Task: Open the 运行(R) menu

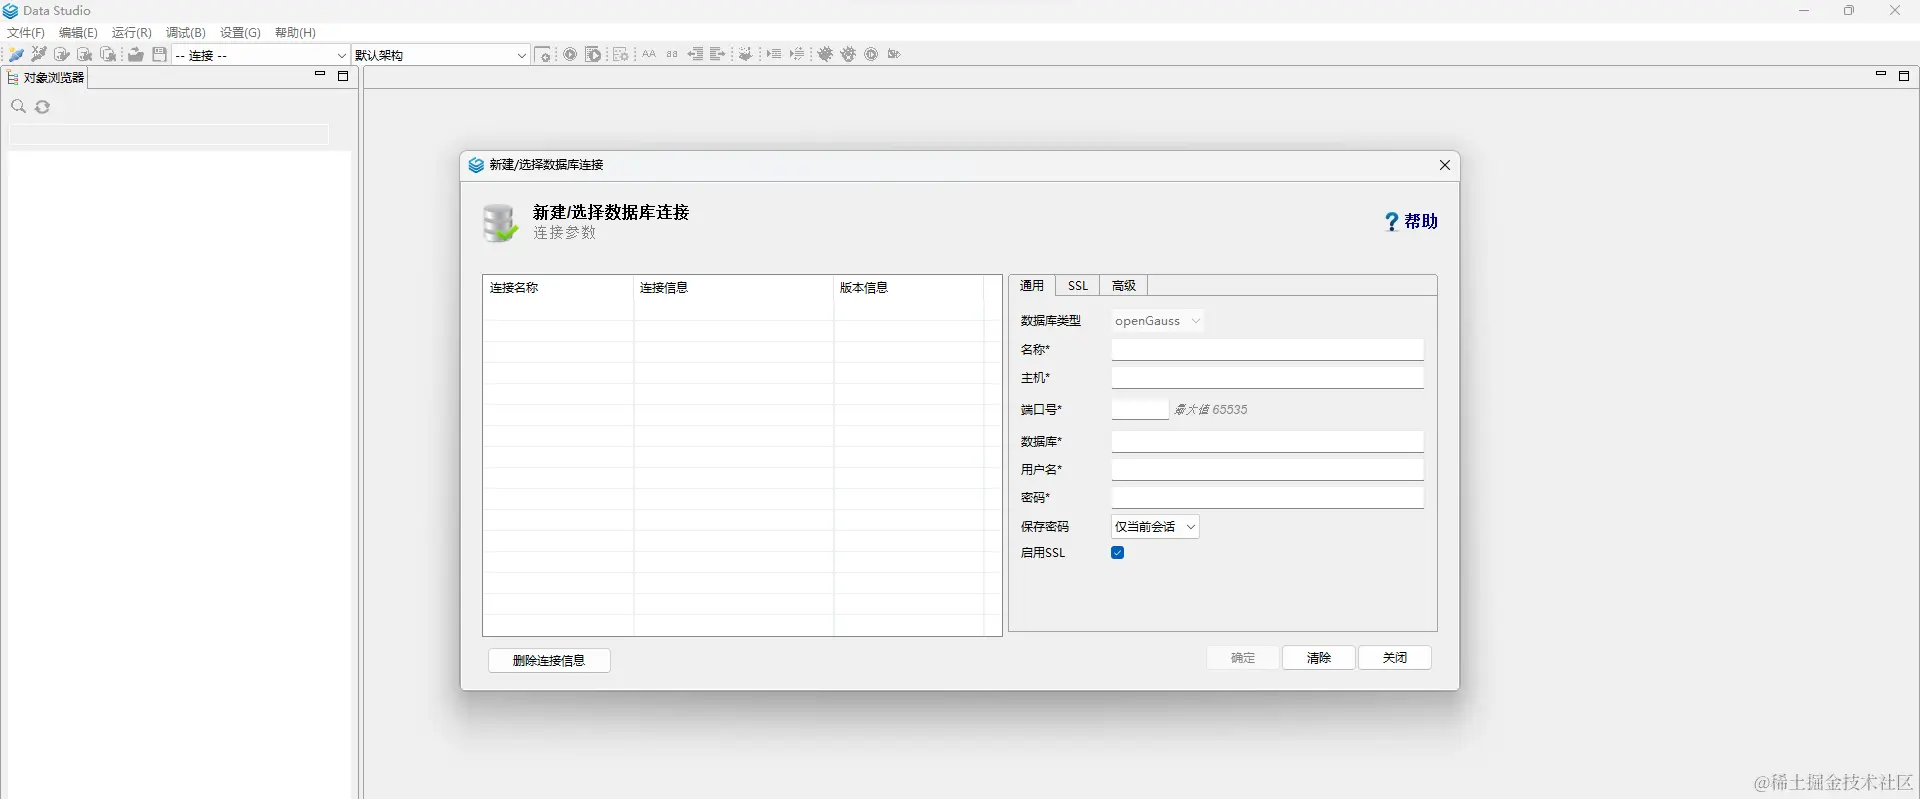Action: [132, 33]
